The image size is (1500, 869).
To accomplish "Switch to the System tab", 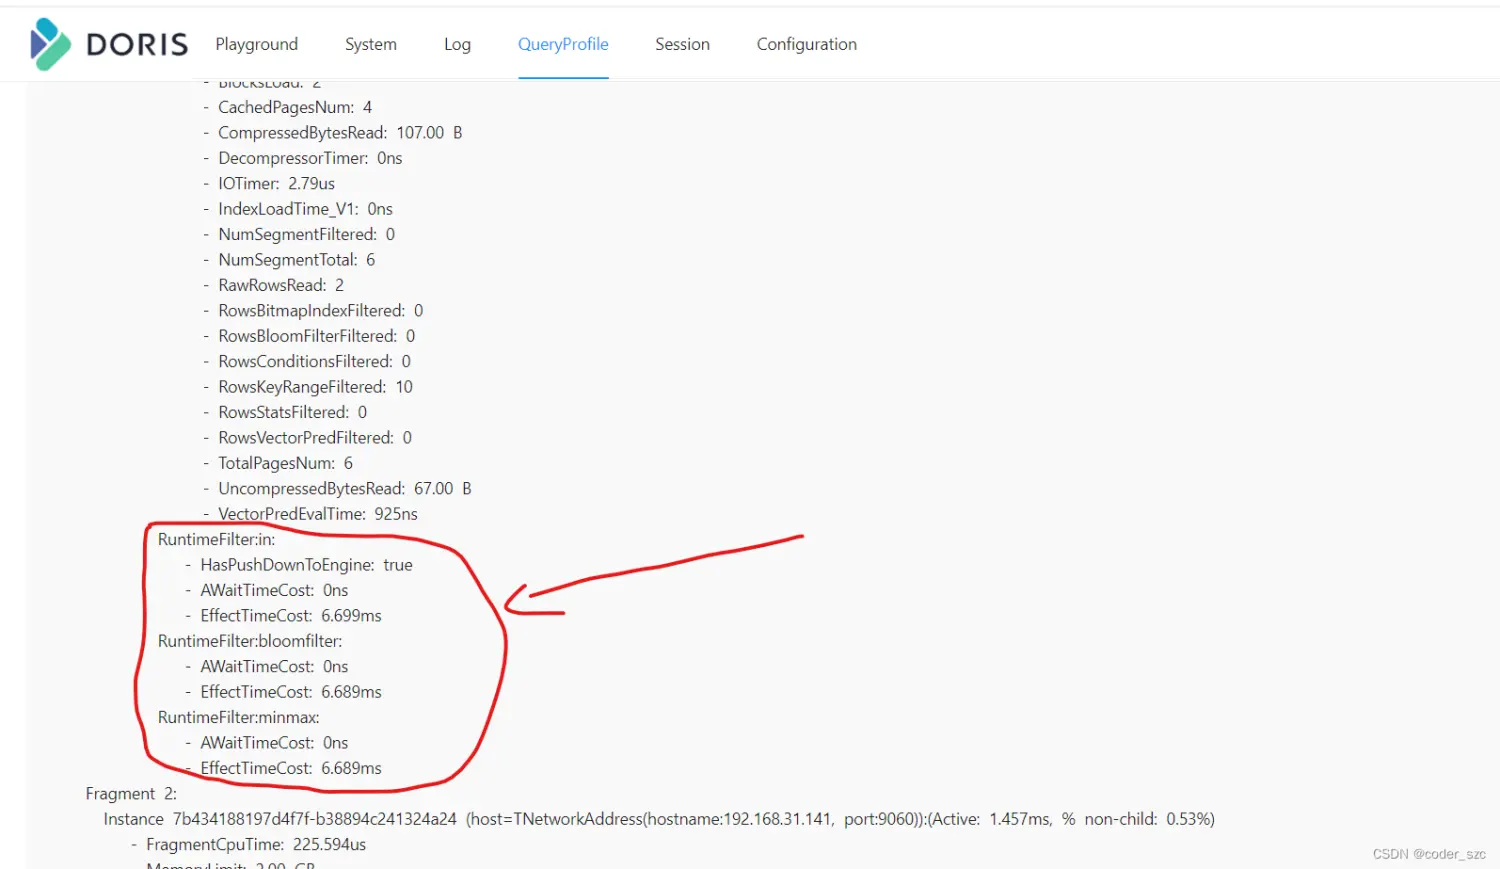I will pos(370,44).
